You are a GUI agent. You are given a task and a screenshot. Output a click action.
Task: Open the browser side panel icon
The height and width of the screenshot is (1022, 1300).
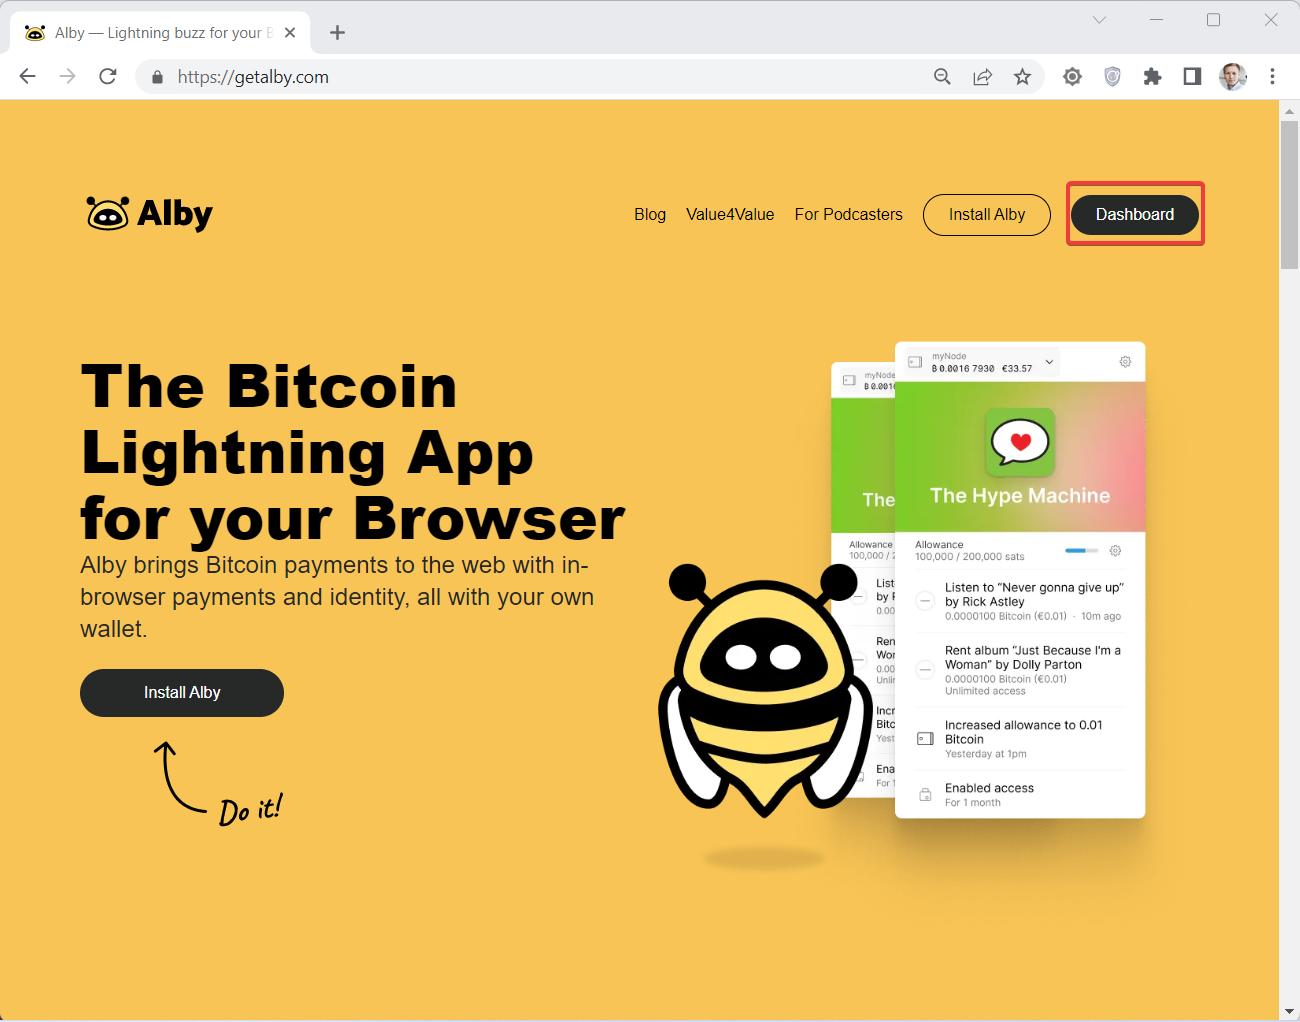click(x=1192, y=77)
